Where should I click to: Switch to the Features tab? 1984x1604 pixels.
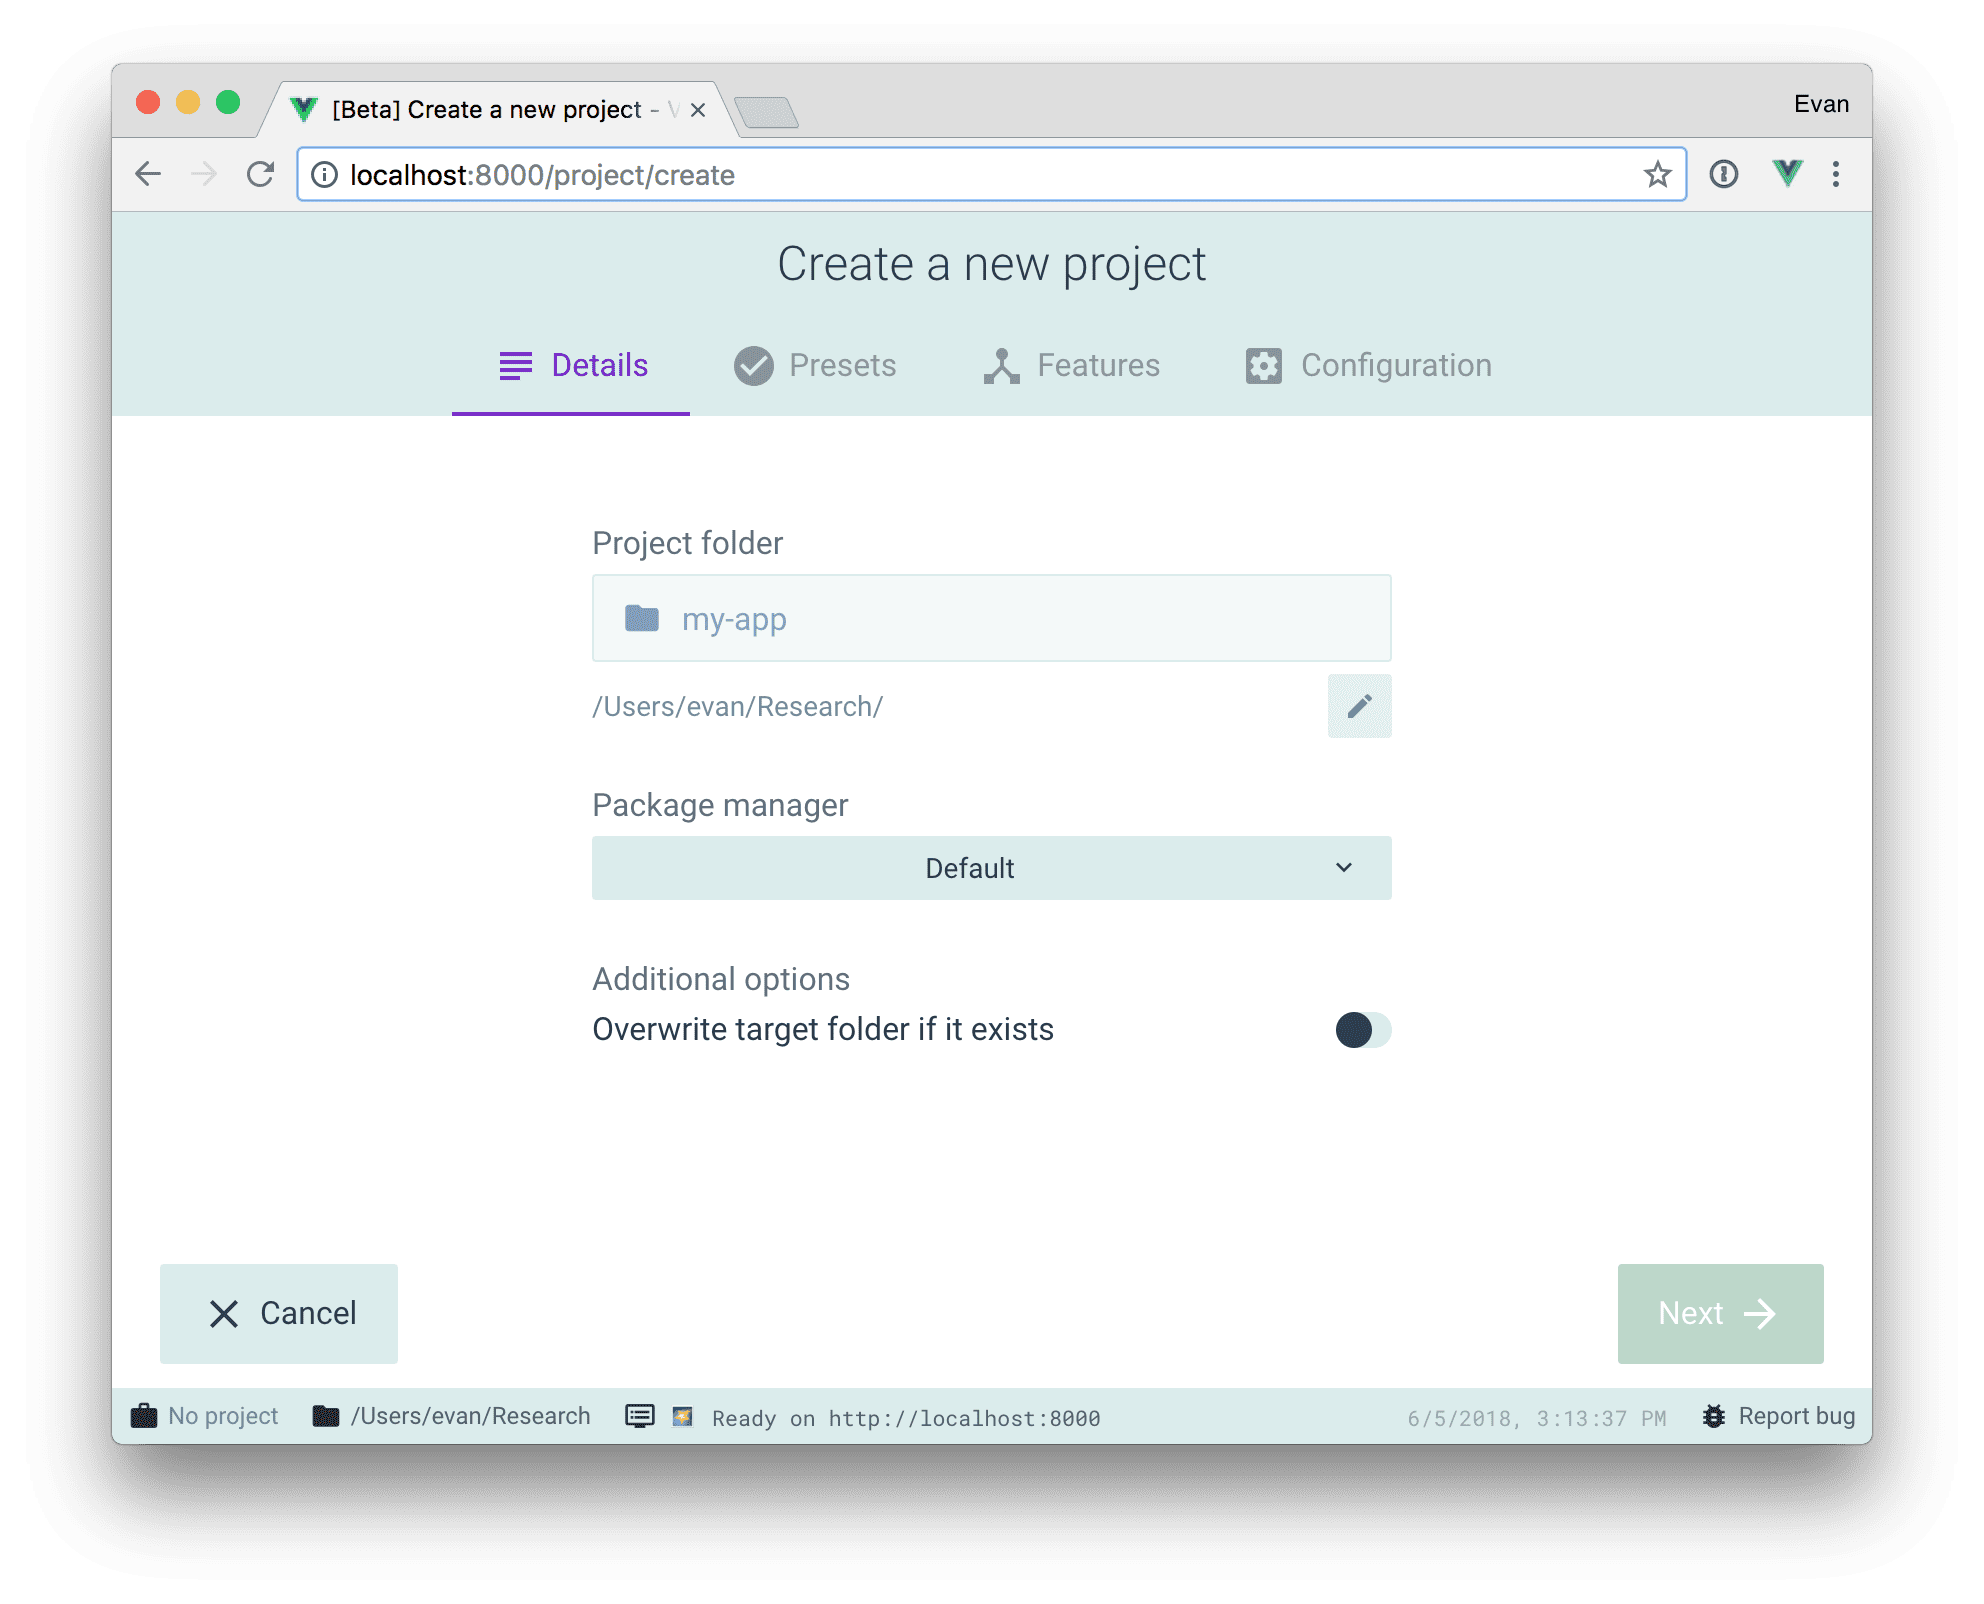click(x=1072, y=365)
